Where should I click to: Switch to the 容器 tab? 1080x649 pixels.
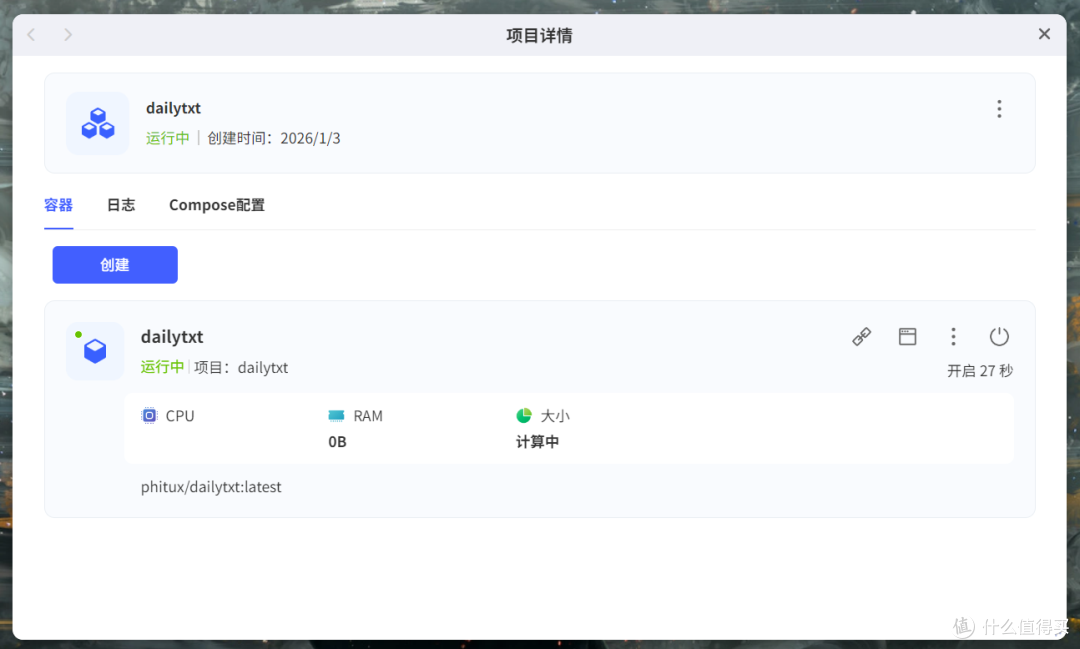59,205
